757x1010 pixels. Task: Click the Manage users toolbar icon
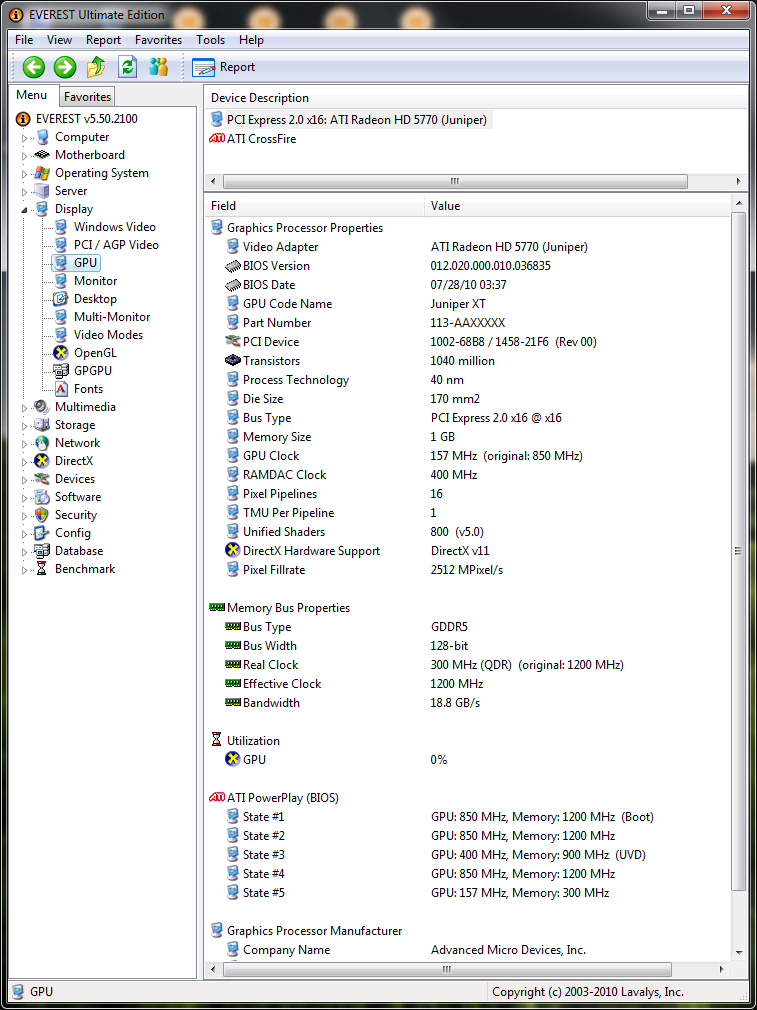click(x=158, y=66)
